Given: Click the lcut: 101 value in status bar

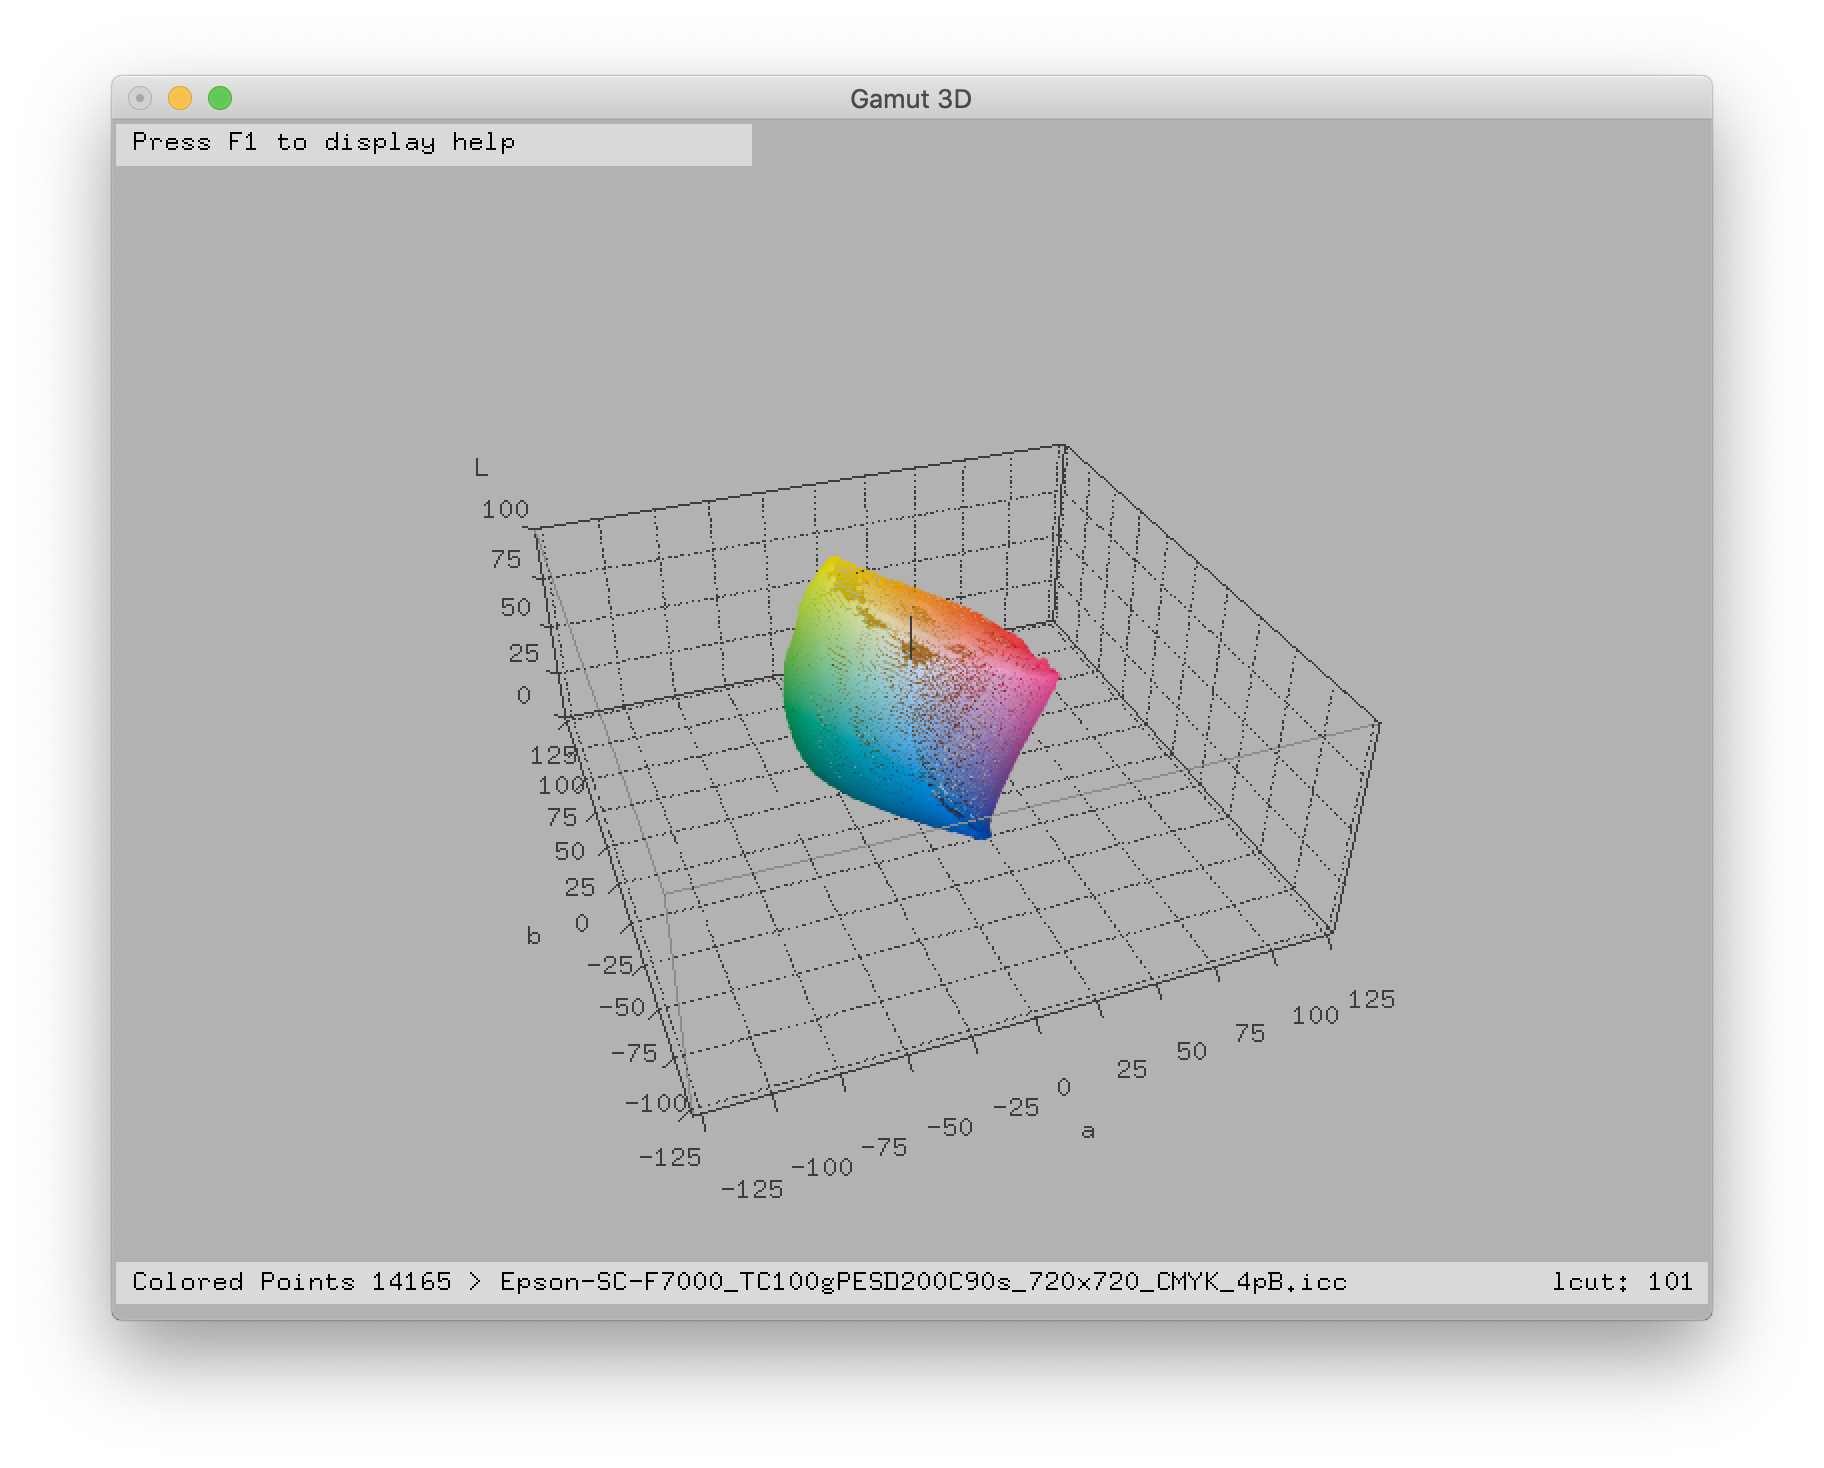Looking at the screenshot, I should point(1621,1282).
